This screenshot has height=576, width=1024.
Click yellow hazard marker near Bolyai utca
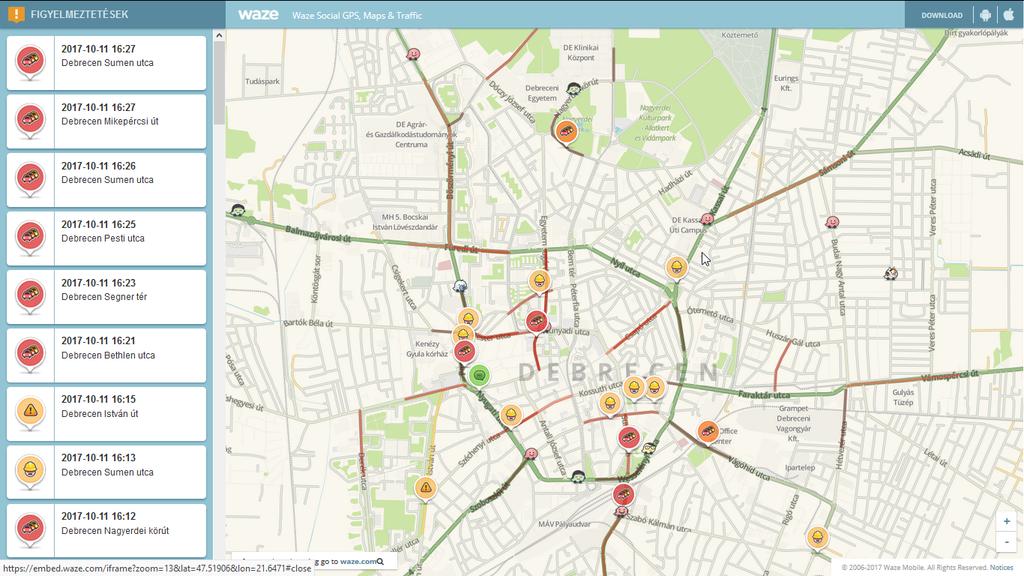(425, 487)
